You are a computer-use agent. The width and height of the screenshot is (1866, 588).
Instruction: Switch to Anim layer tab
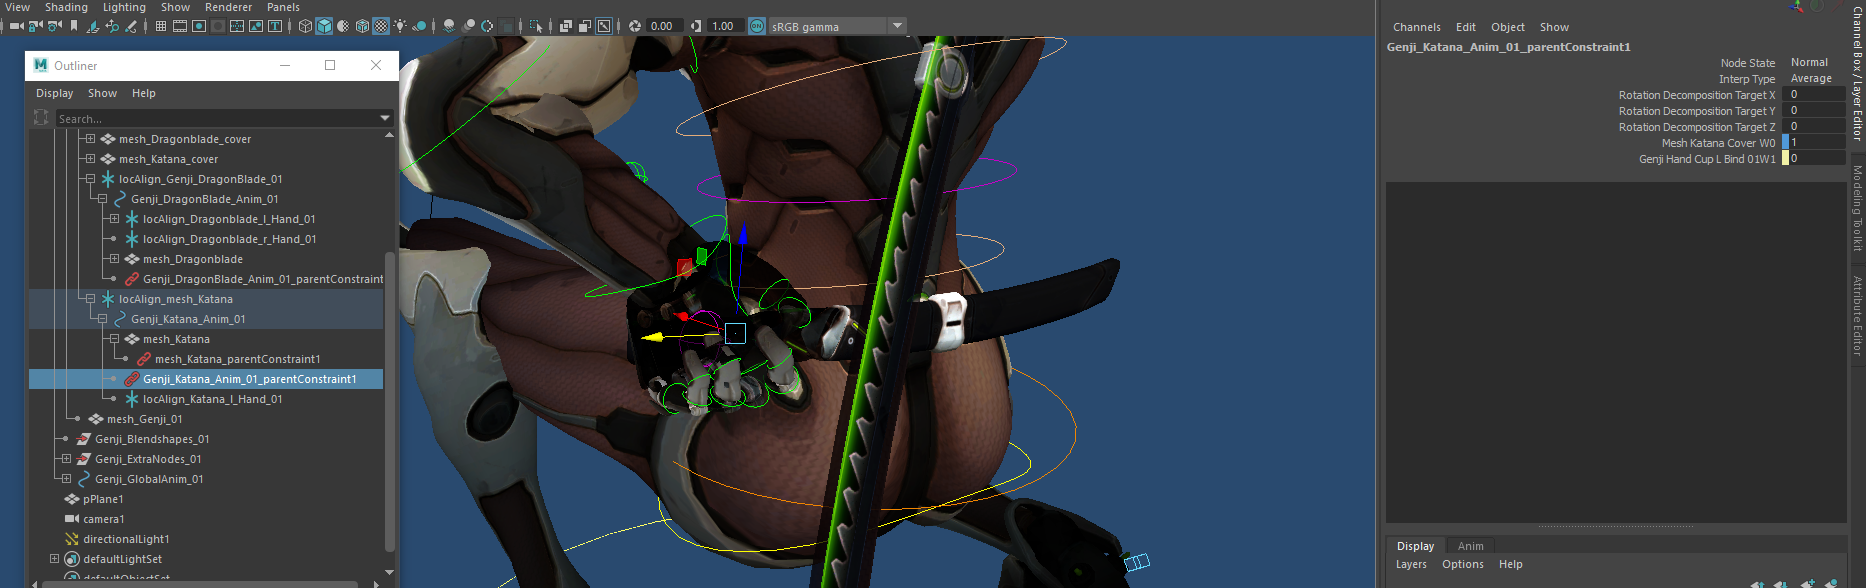coord(1470,546)
